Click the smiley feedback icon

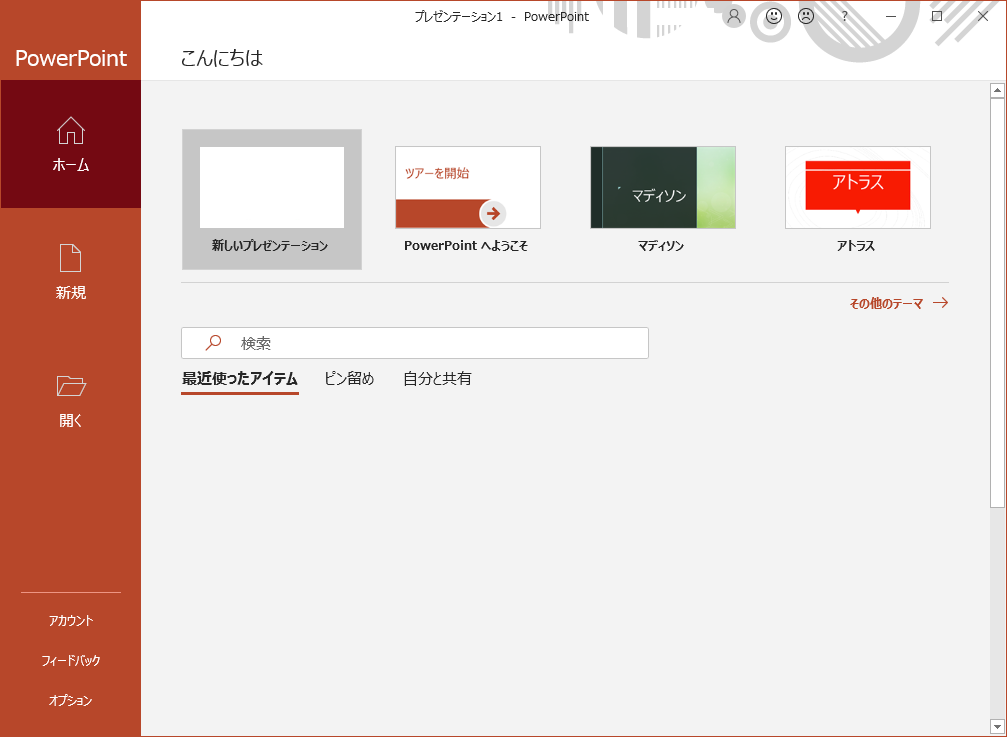click(771, 17)
